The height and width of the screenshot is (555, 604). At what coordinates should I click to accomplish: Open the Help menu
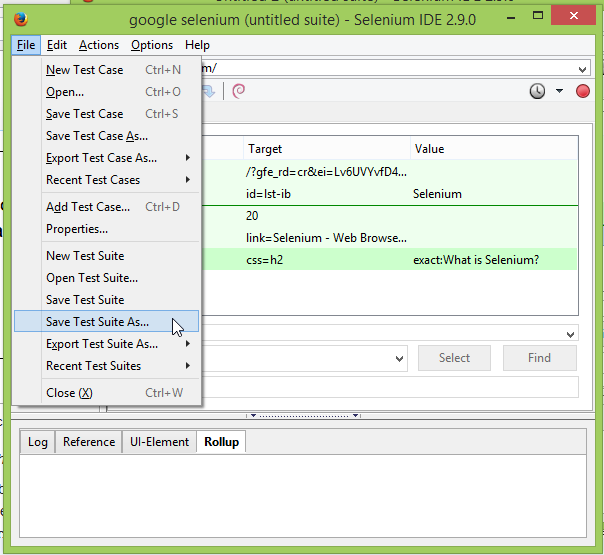tap(197, 45)
